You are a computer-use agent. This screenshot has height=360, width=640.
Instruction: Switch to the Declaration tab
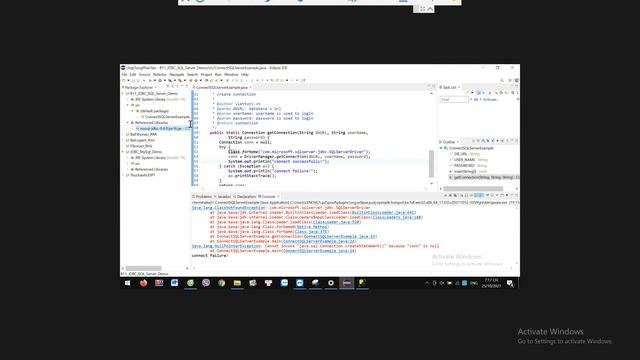coord(244,197)
